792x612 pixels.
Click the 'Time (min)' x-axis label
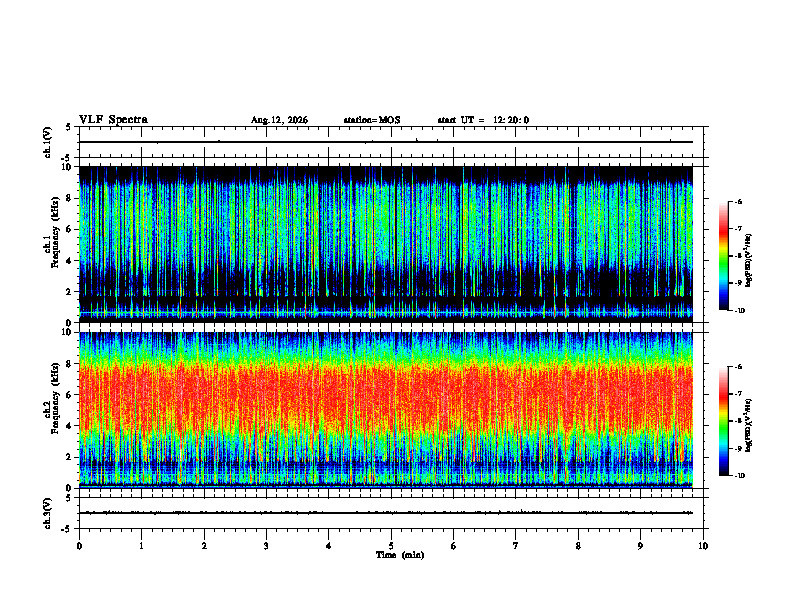coord(400,555)
